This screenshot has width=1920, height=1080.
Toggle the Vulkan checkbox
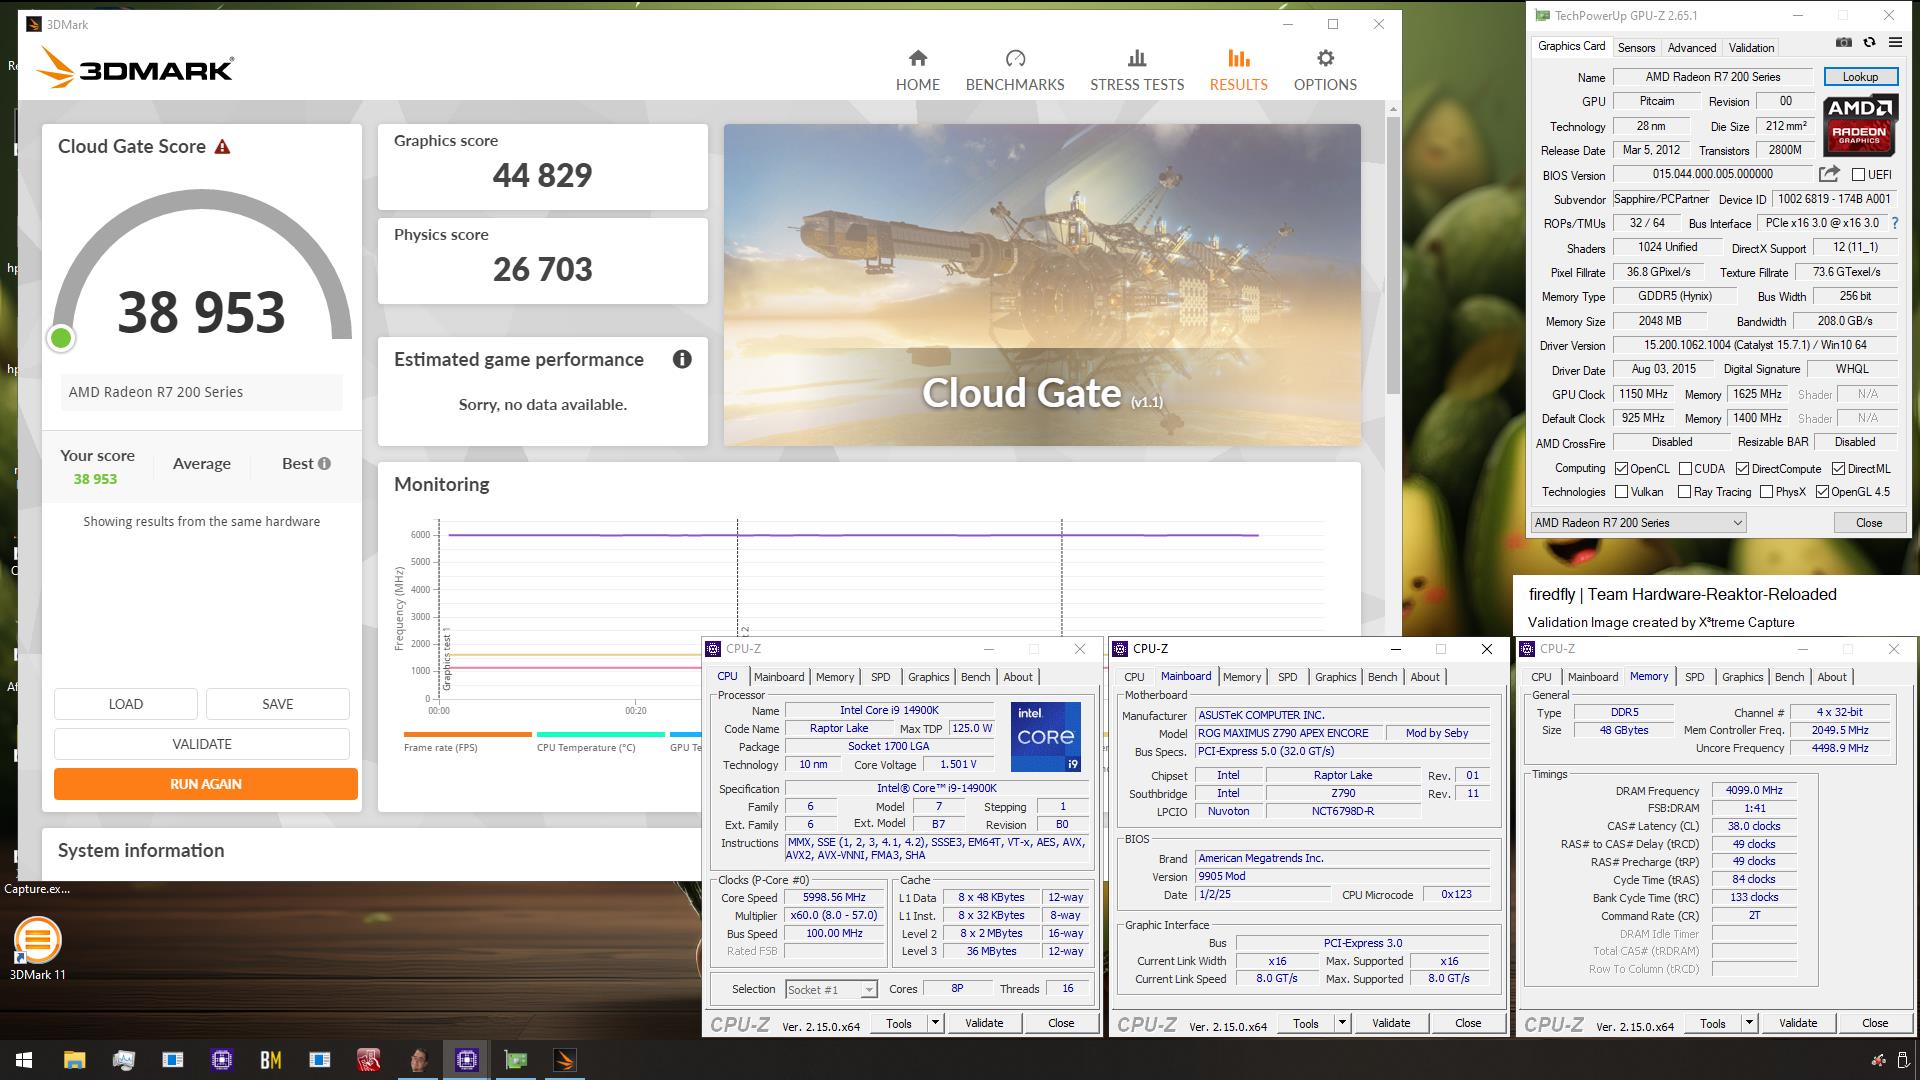pos(1622,492)
